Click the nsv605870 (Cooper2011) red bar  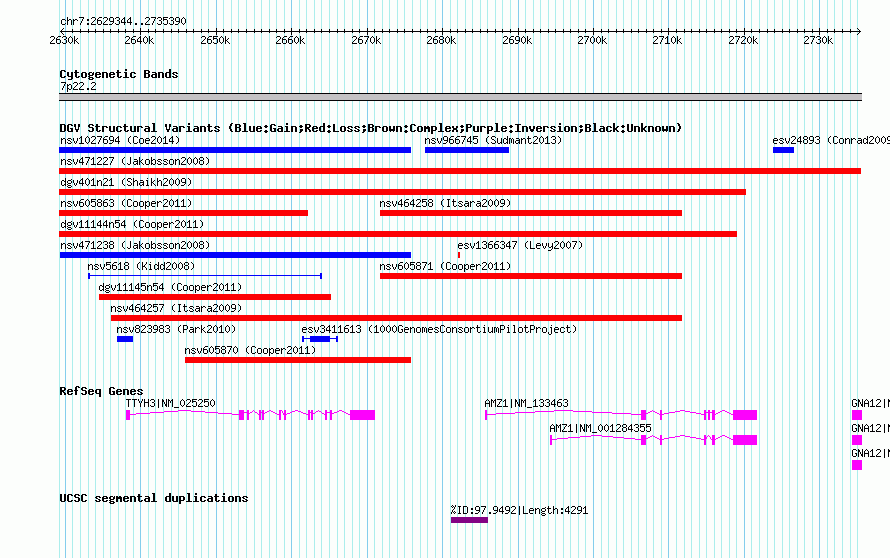(298, 360)
